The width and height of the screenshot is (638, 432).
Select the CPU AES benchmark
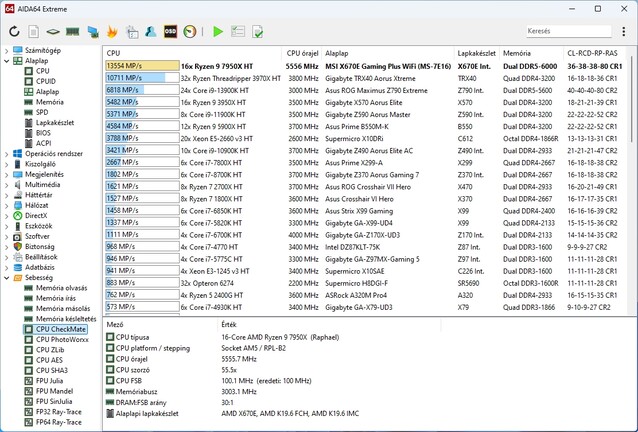pos(49,360)
